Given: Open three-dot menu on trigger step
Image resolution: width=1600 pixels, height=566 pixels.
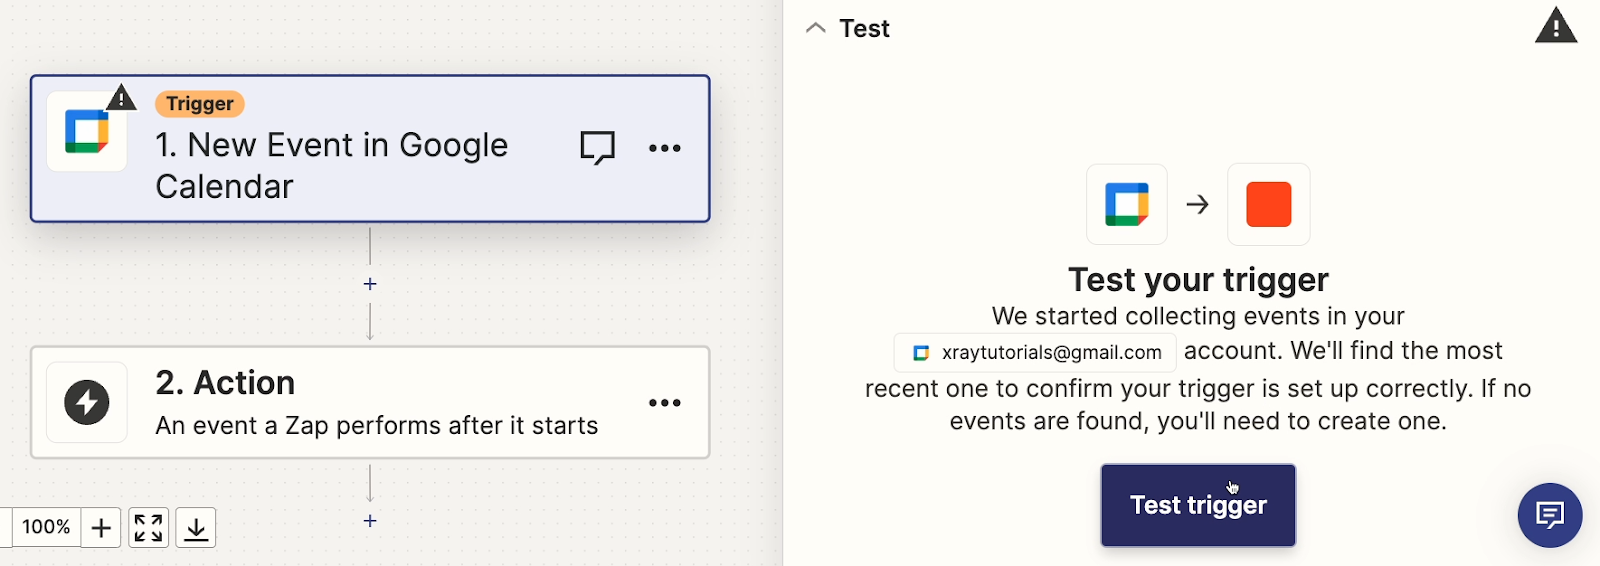Looking at the screenshot, I should click(x=665, y=148).
